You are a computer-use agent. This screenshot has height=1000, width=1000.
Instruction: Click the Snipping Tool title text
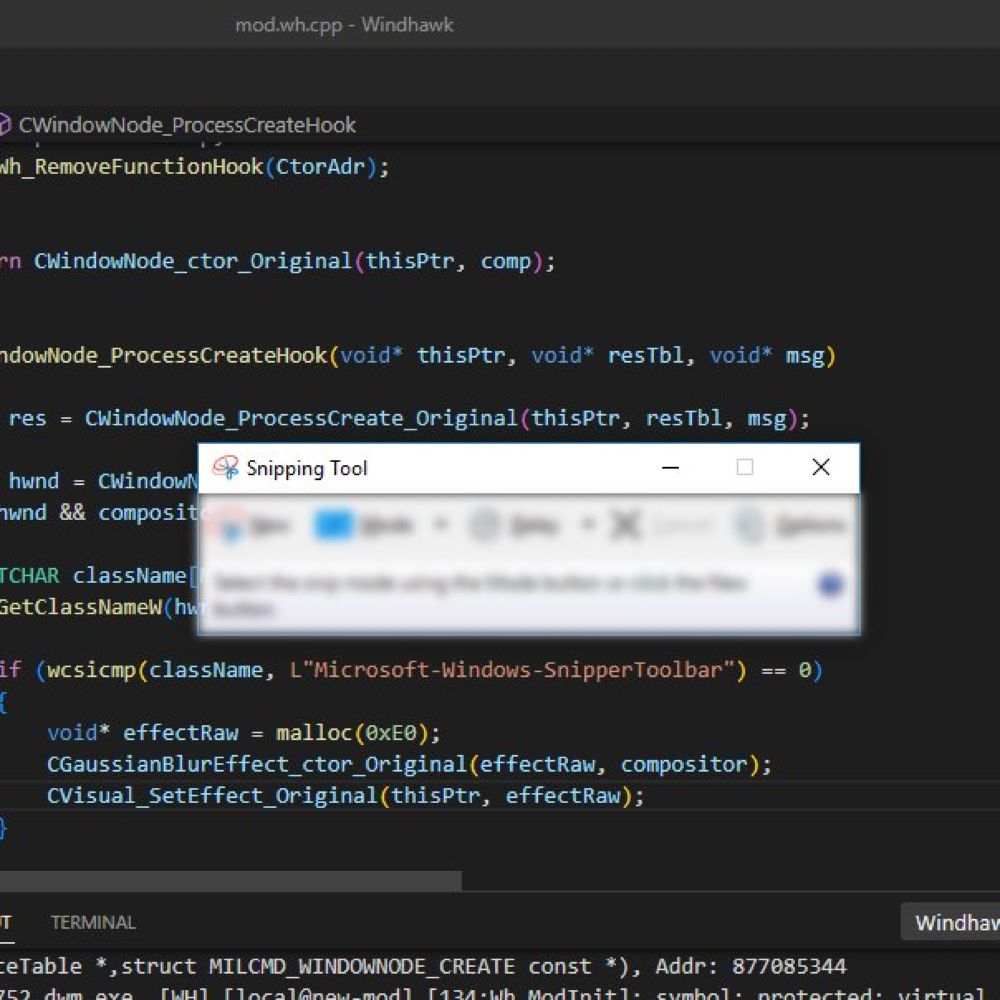tap(307, 468)
